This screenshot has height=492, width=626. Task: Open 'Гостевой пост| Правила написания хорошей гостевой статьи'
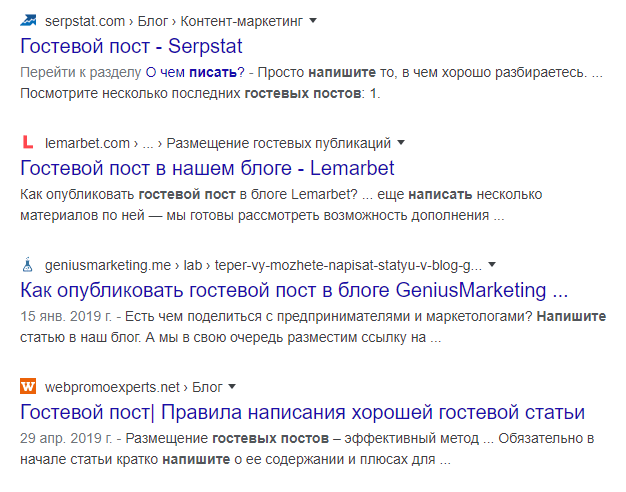[x=302, y=412]
